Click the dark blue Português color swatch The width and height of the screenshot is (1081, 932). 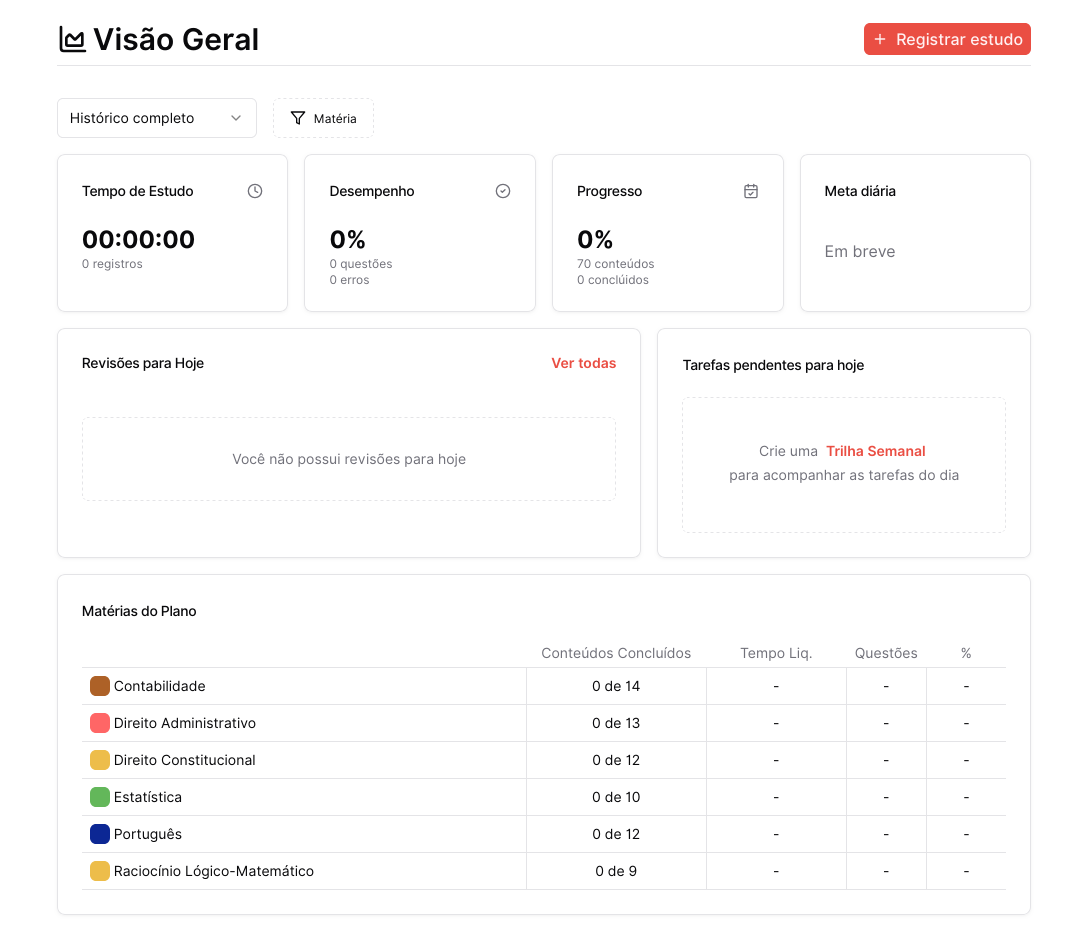[x=100, y=834]
